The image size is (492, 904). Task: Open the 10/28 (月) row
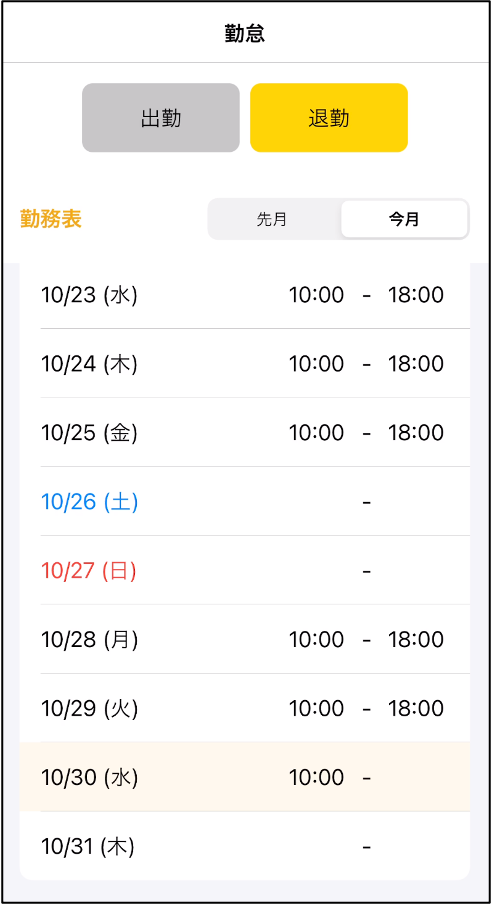tap(245, 639)
